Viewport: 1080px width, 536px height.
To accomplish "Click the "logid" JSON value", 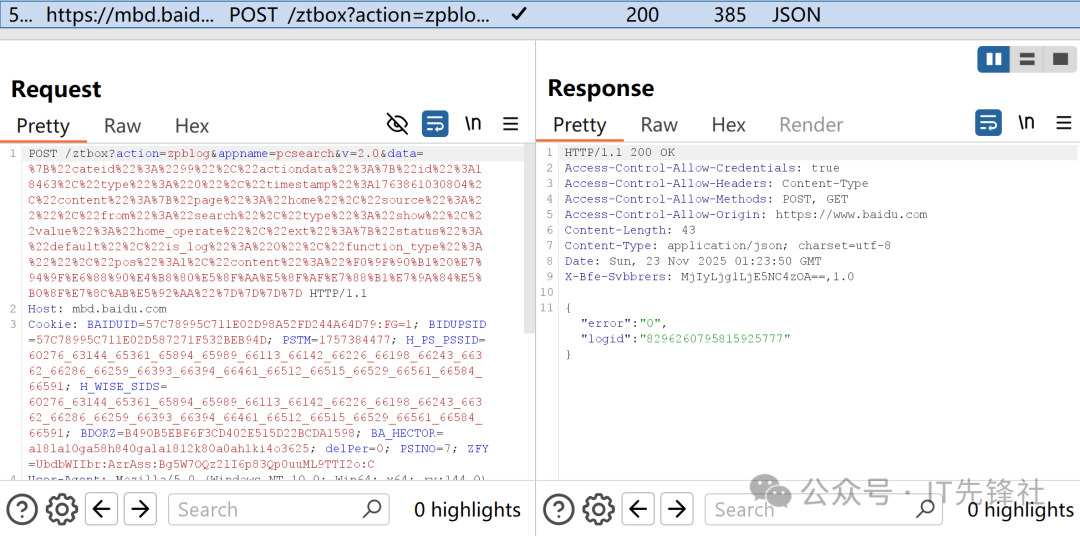I will pos(715,338).
